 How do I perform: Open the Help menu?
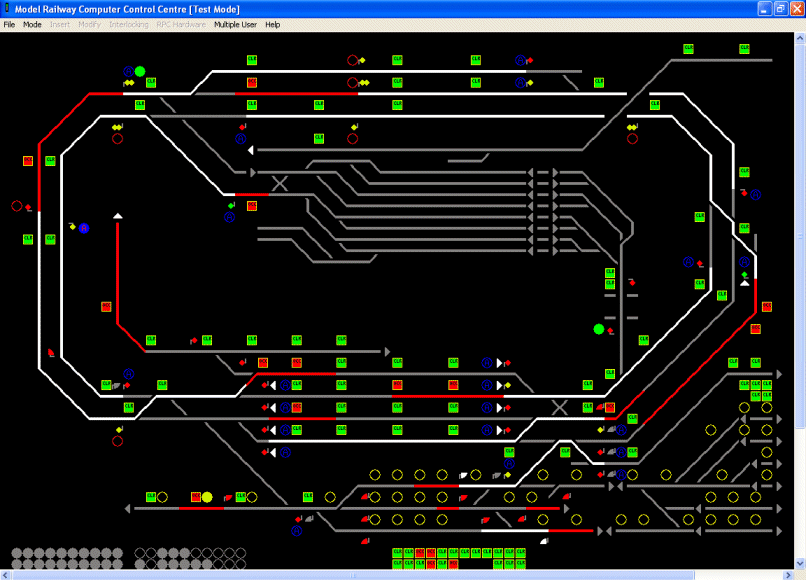pos(272,25)
